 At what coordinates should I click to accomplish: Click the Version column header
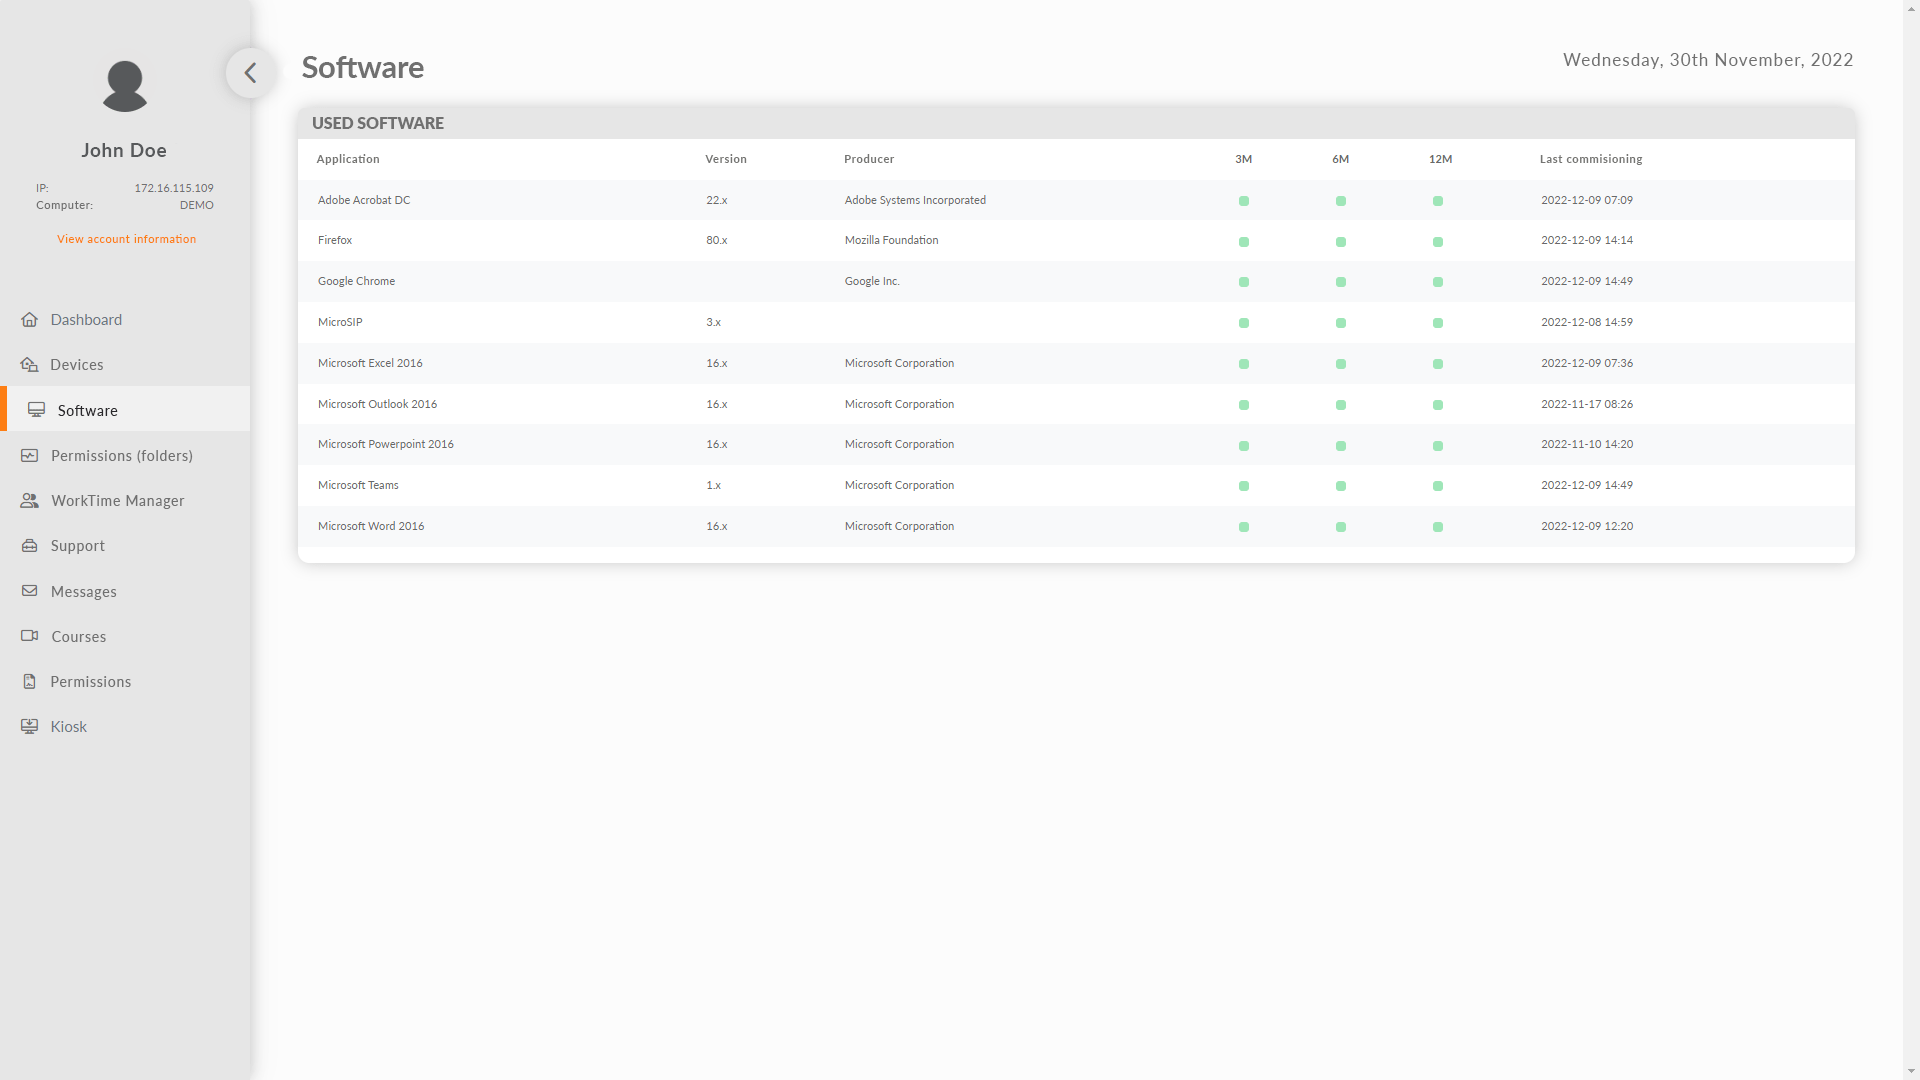[x=726, y=159]
